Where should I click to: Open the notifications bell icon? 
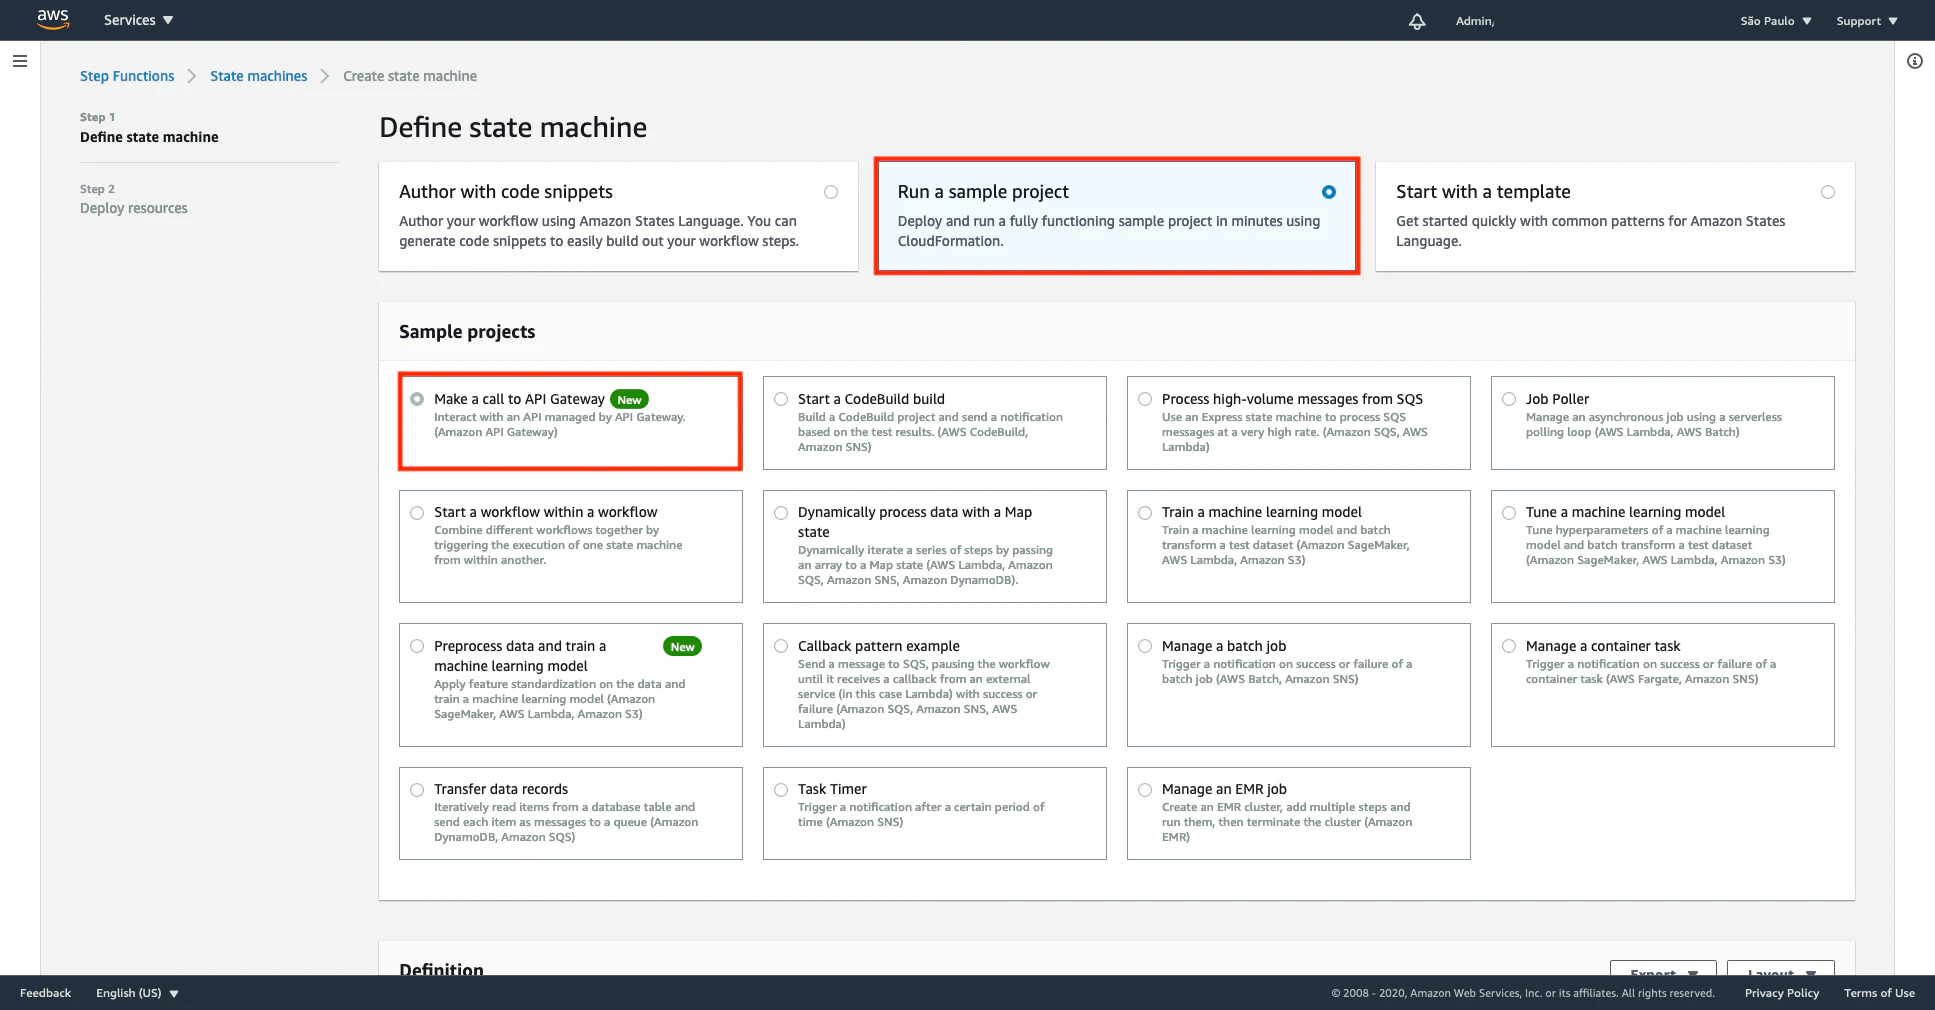pos(1417,21)
